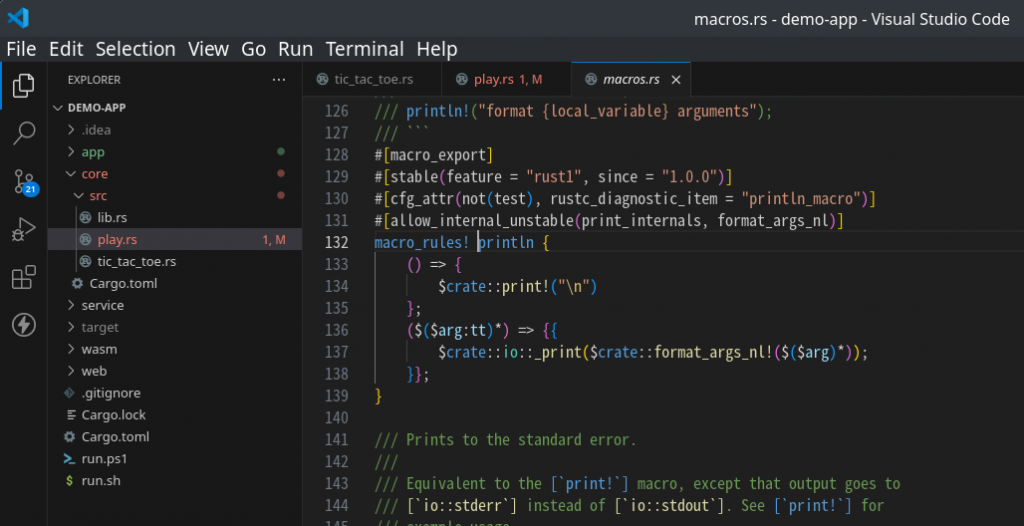The width and height of the screenshot is (1024, 526).
Task: Click the EXPLORER panel title
Action: (x=94, y=80)
